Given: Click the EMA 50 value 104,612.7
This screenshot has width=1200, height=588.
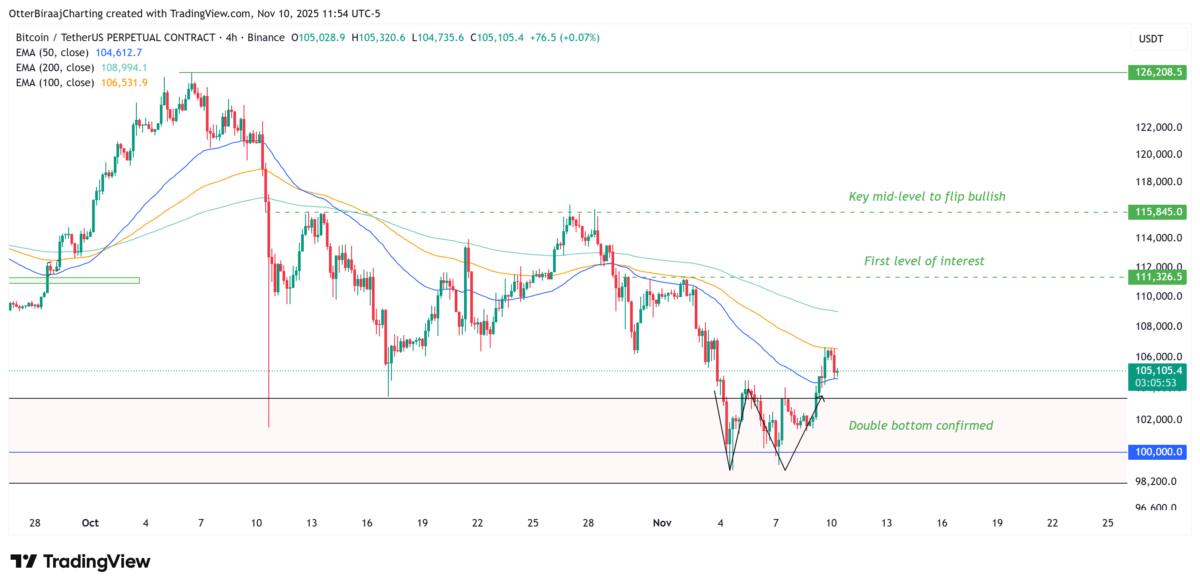Looking at the screenshot, I should 117,52.
